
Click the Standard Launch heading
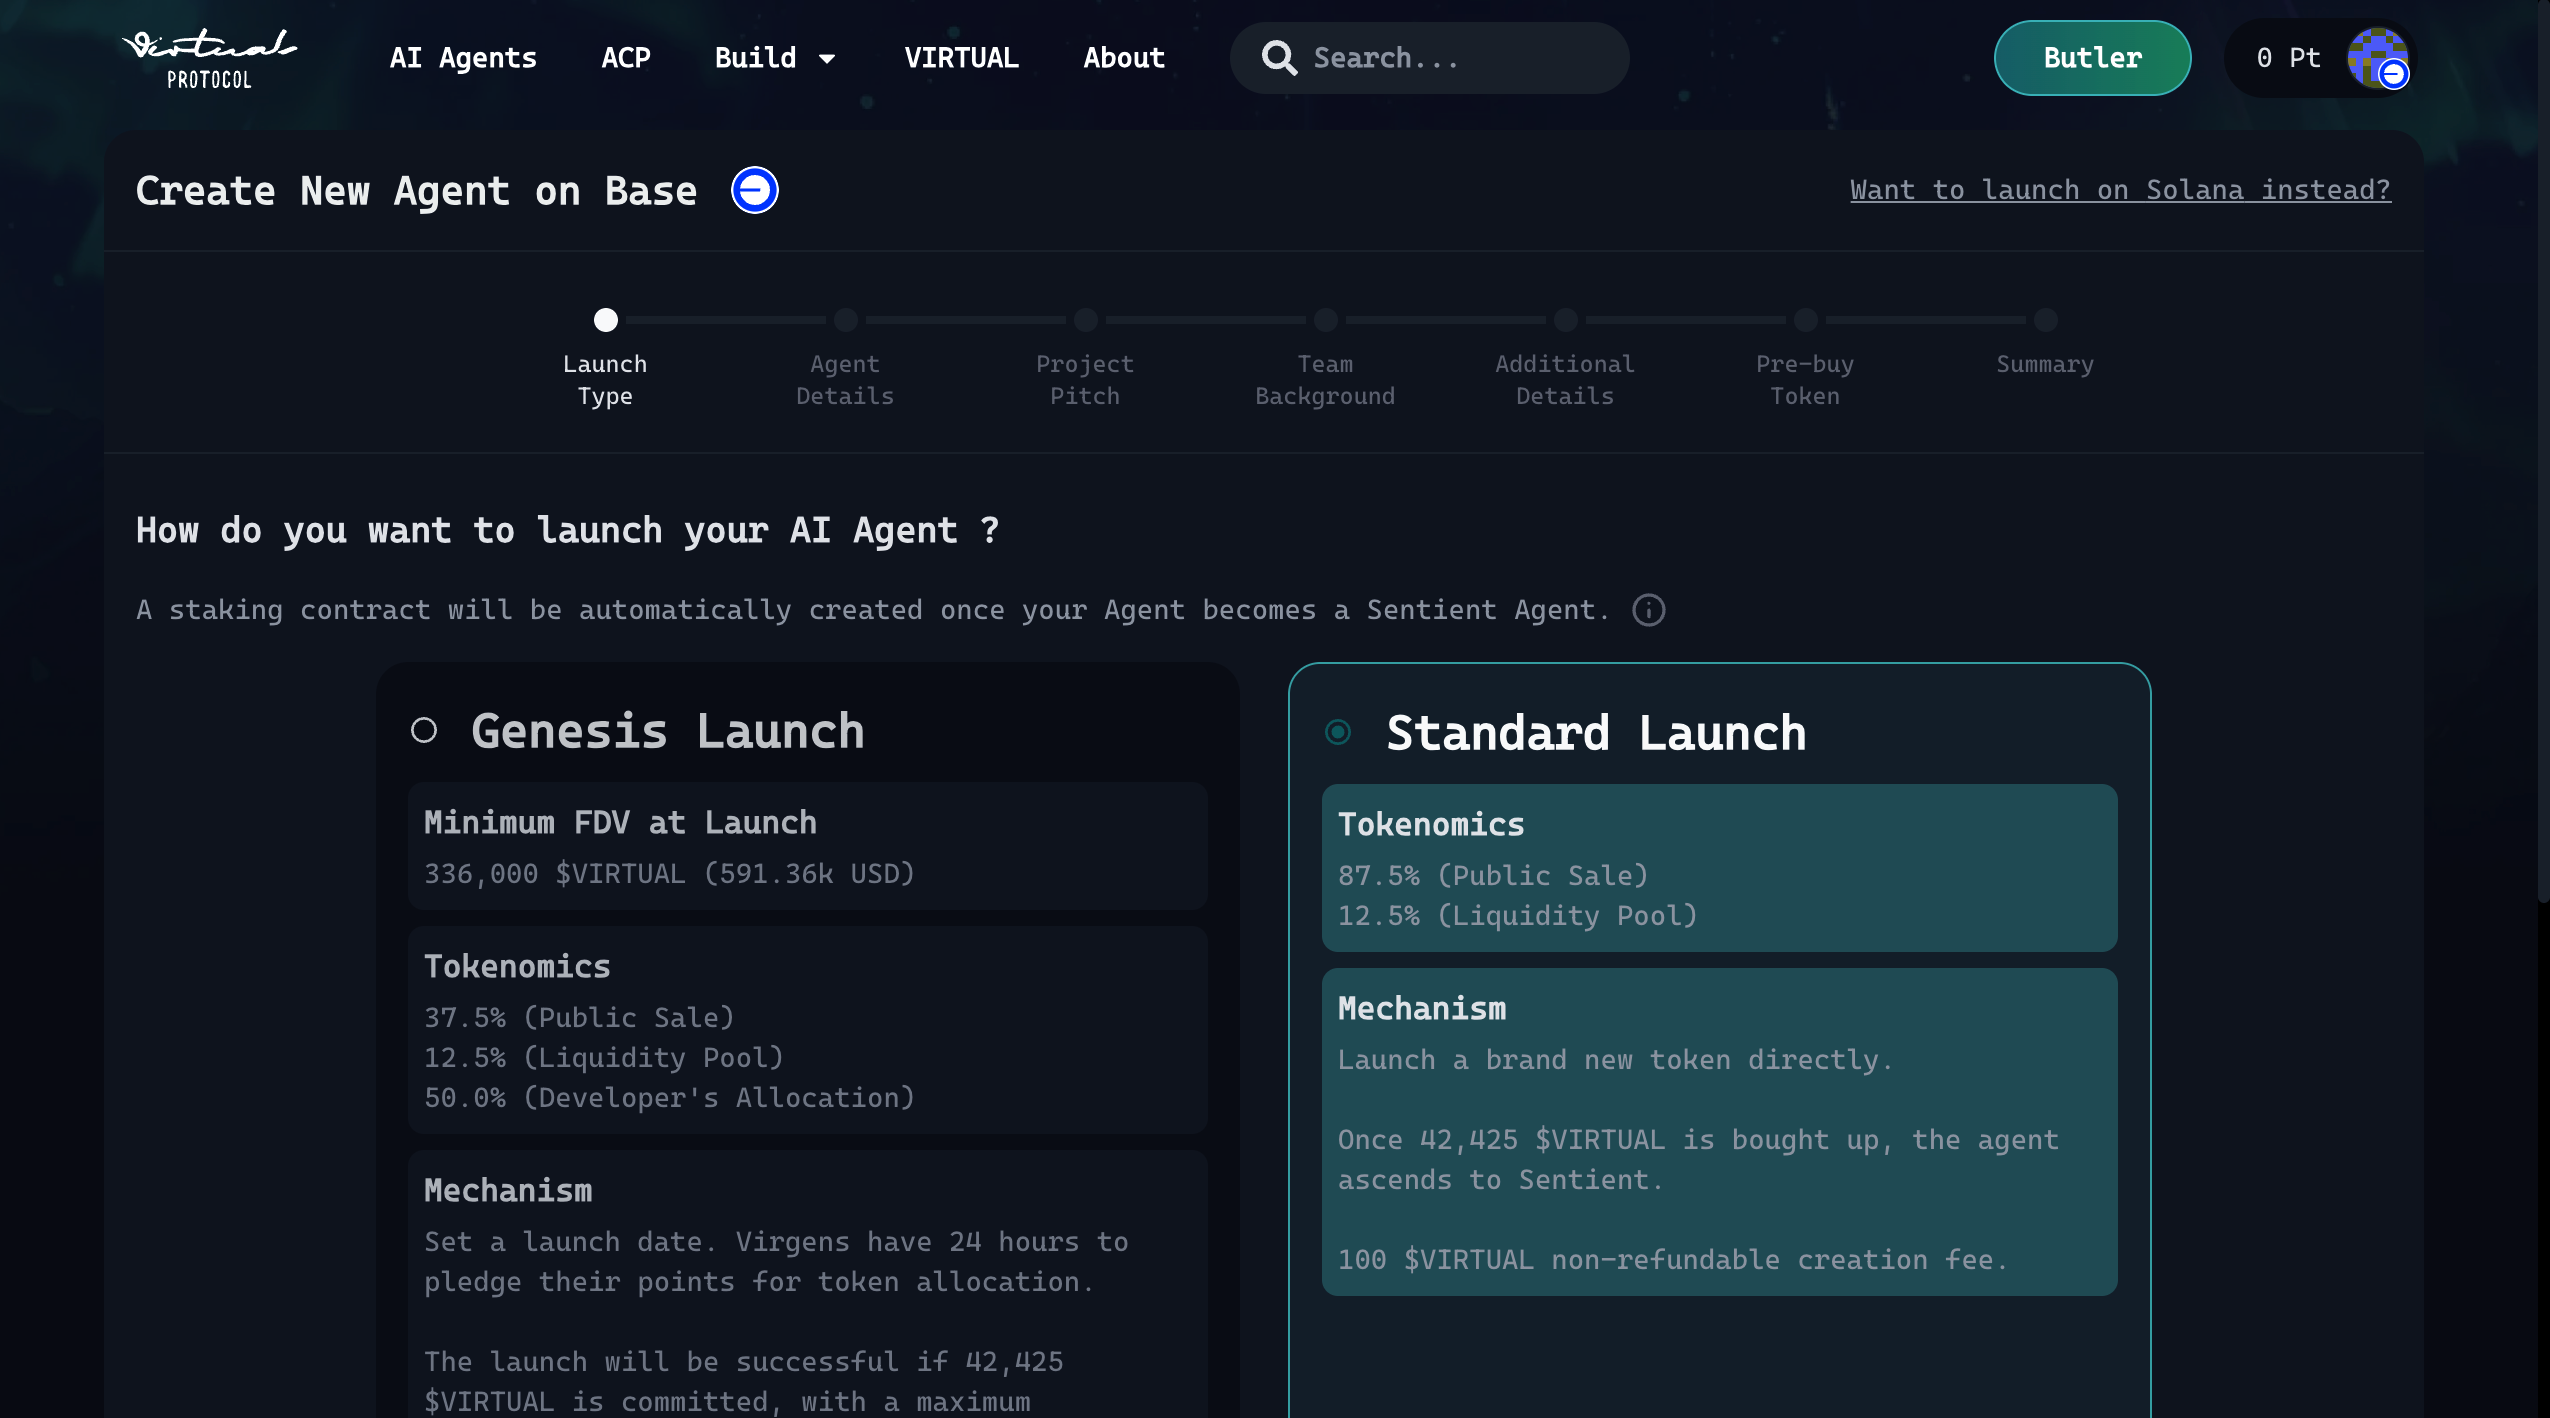pos(1597,733)
